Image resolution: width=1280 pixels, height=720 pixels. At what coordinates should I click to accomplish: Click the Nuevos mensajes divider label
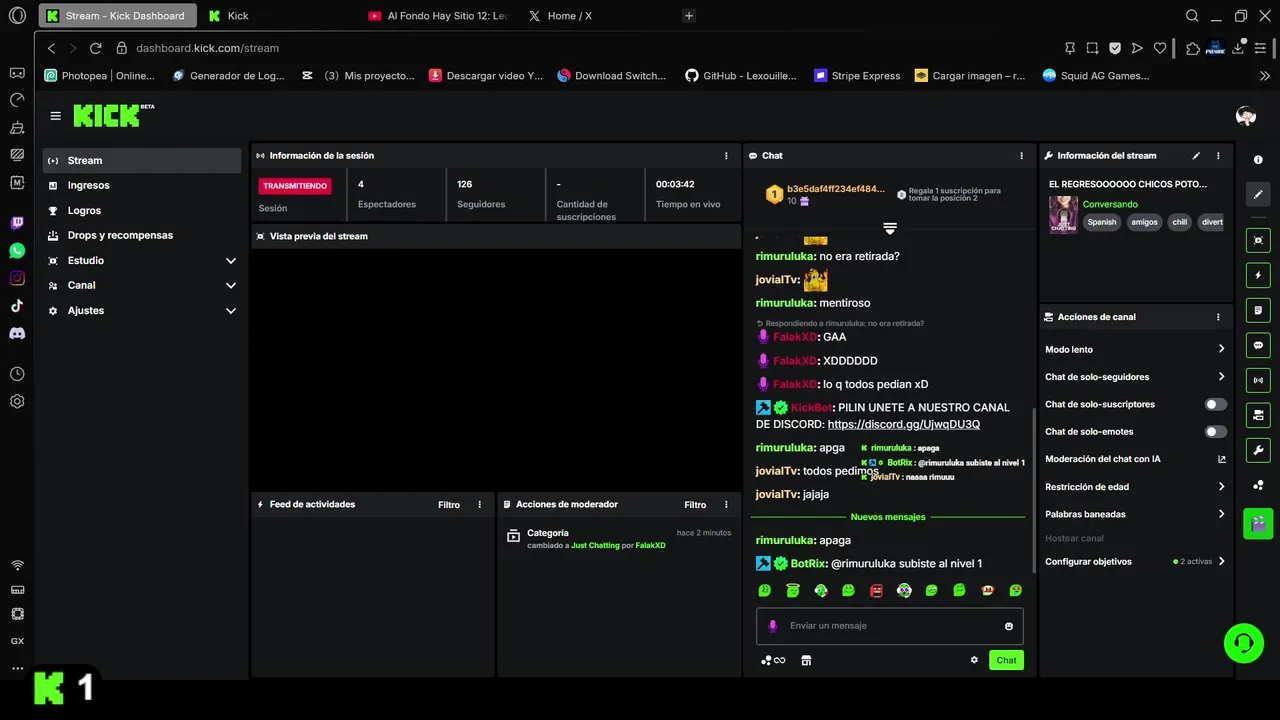pos(888,517)
